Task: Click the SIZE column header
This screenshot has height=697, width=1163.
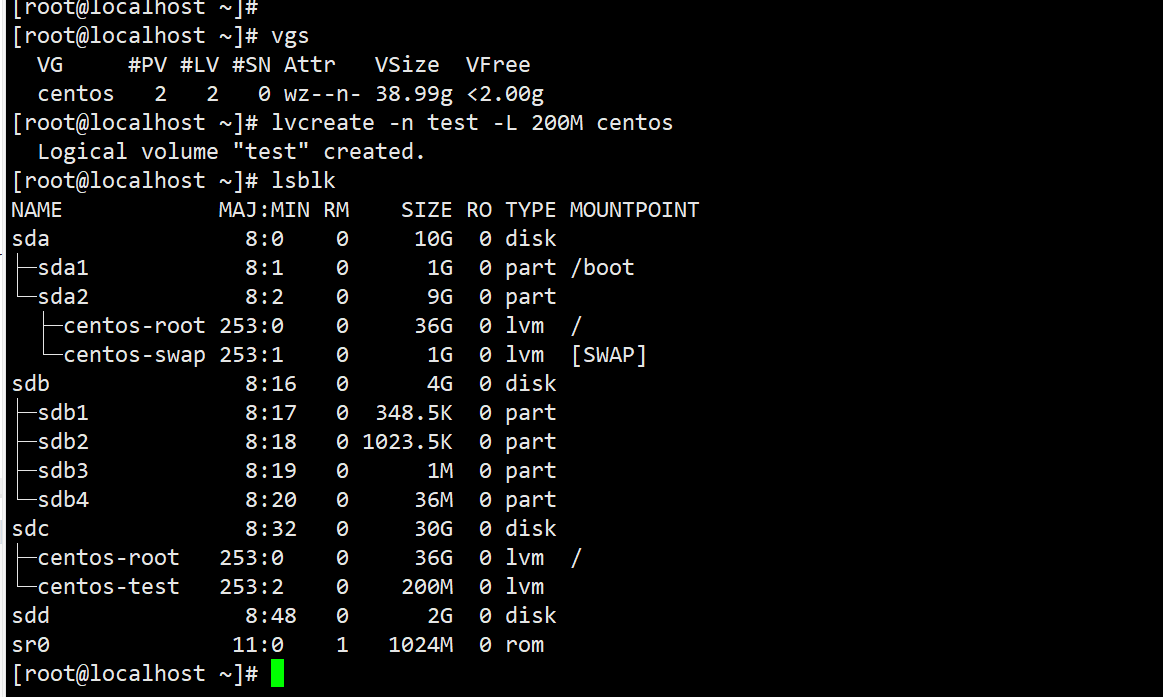Action: tap(426, 210)
